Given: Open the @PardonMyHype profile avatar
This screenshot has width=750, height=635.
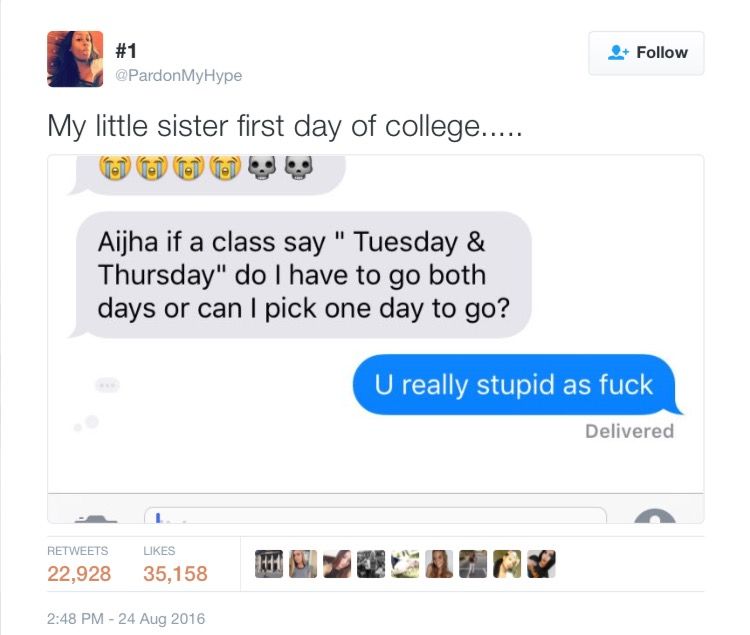Looking at the screenshot, I should click(x=75, y=59).
